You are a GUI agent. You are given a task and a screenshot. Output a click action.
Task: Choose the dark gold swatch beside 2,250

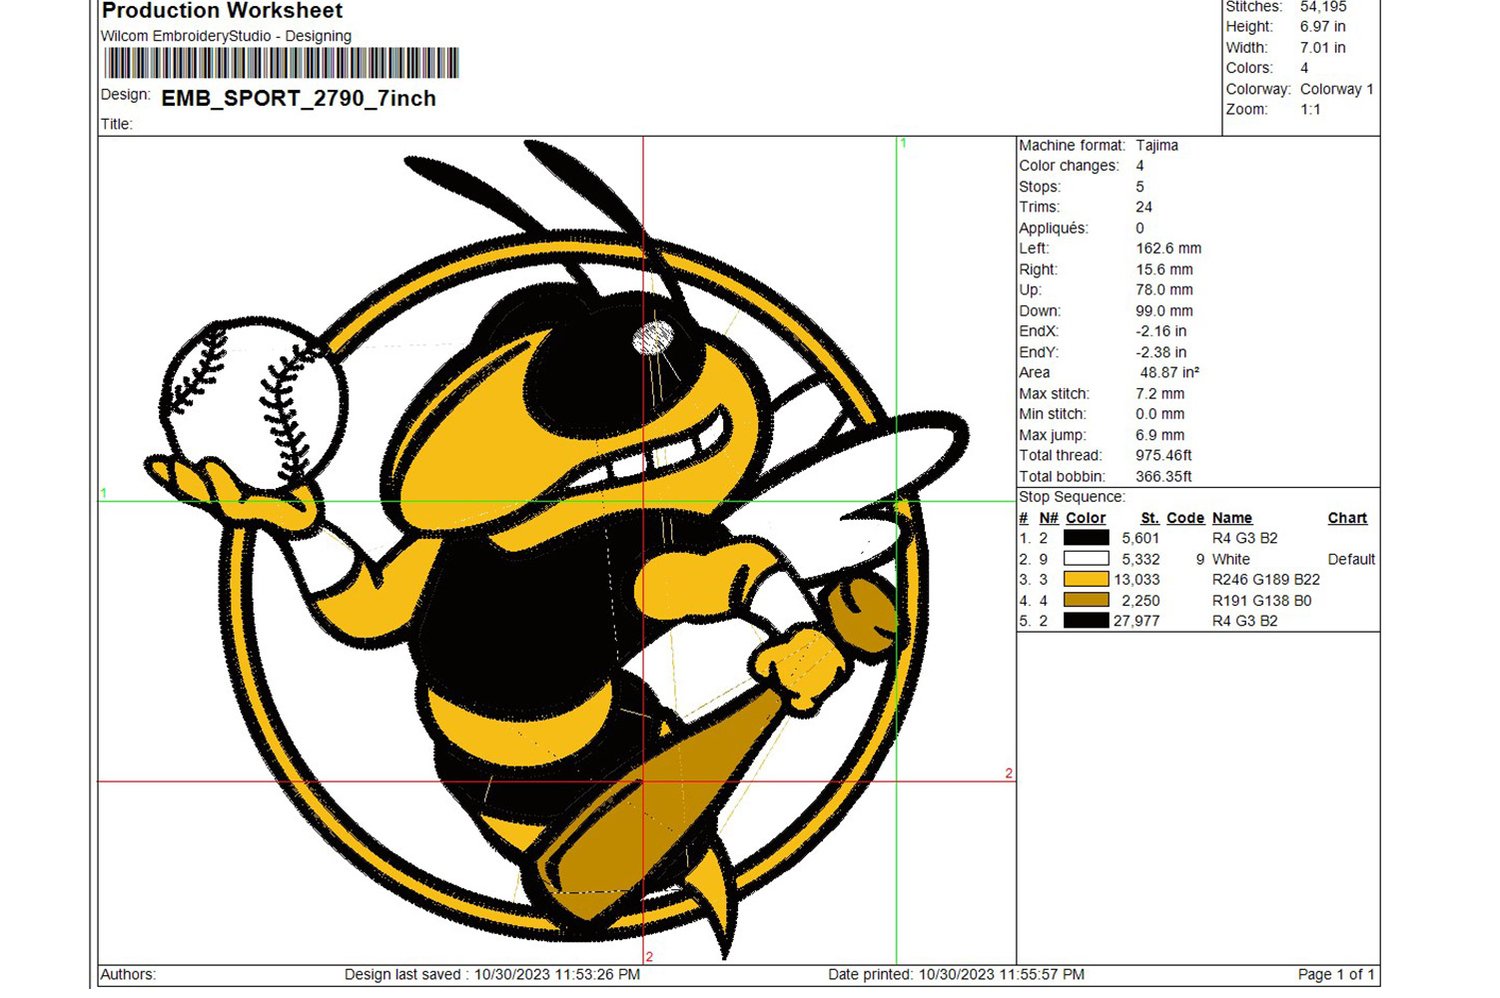[1086, 600]
